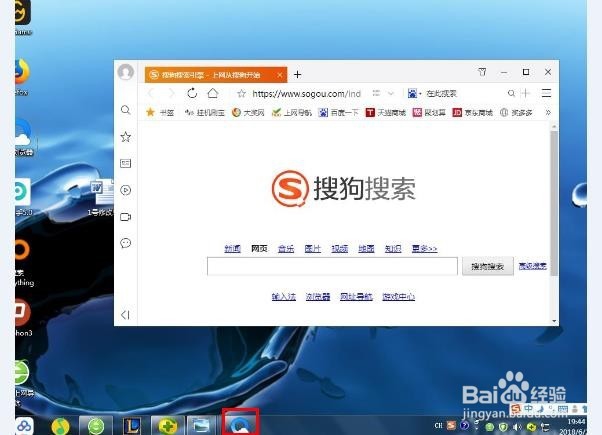Screen dimensions: 602x435
Task: Go back to previous page
Action: coord(151,93)
